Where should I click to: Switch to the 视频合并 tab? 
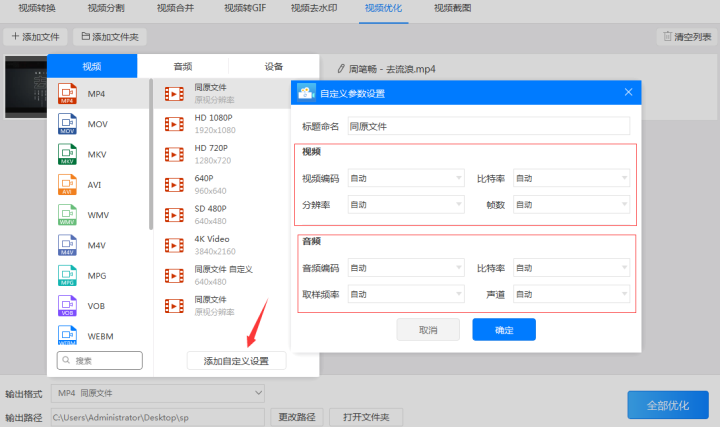pos(175,8)
